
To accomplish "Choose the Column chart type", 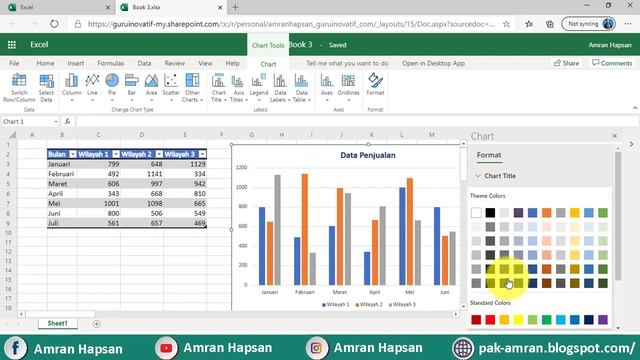I will point(71,87).
